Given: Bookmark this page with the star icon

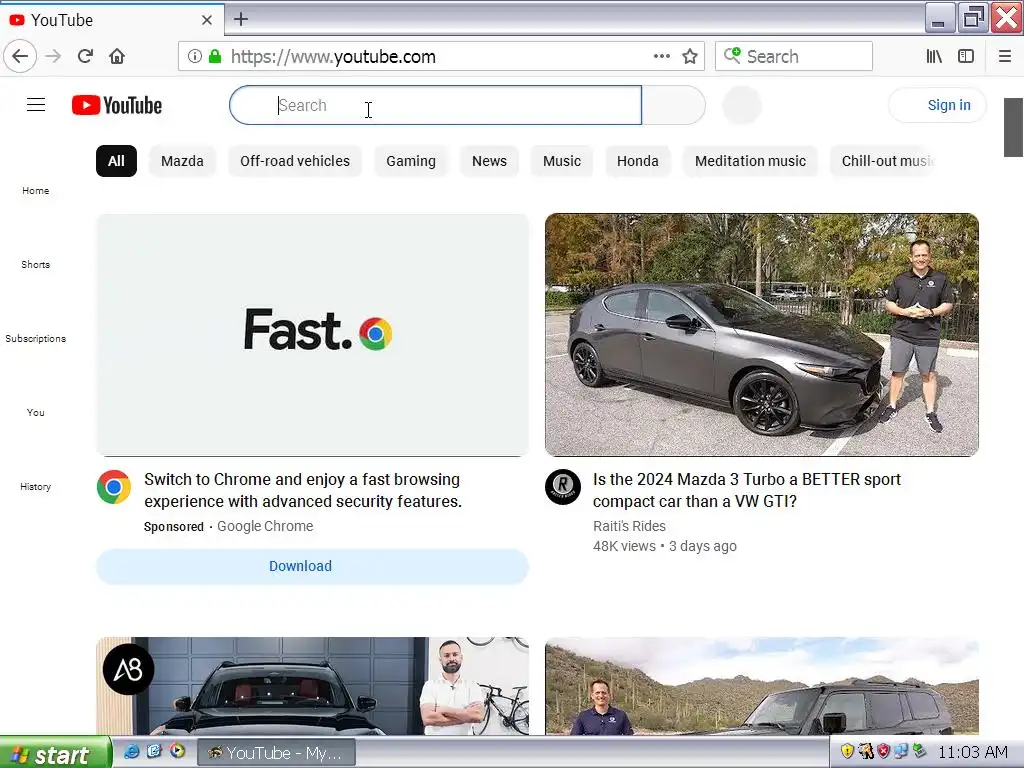Looking at the screenshot, I should (x=690, y=57).
